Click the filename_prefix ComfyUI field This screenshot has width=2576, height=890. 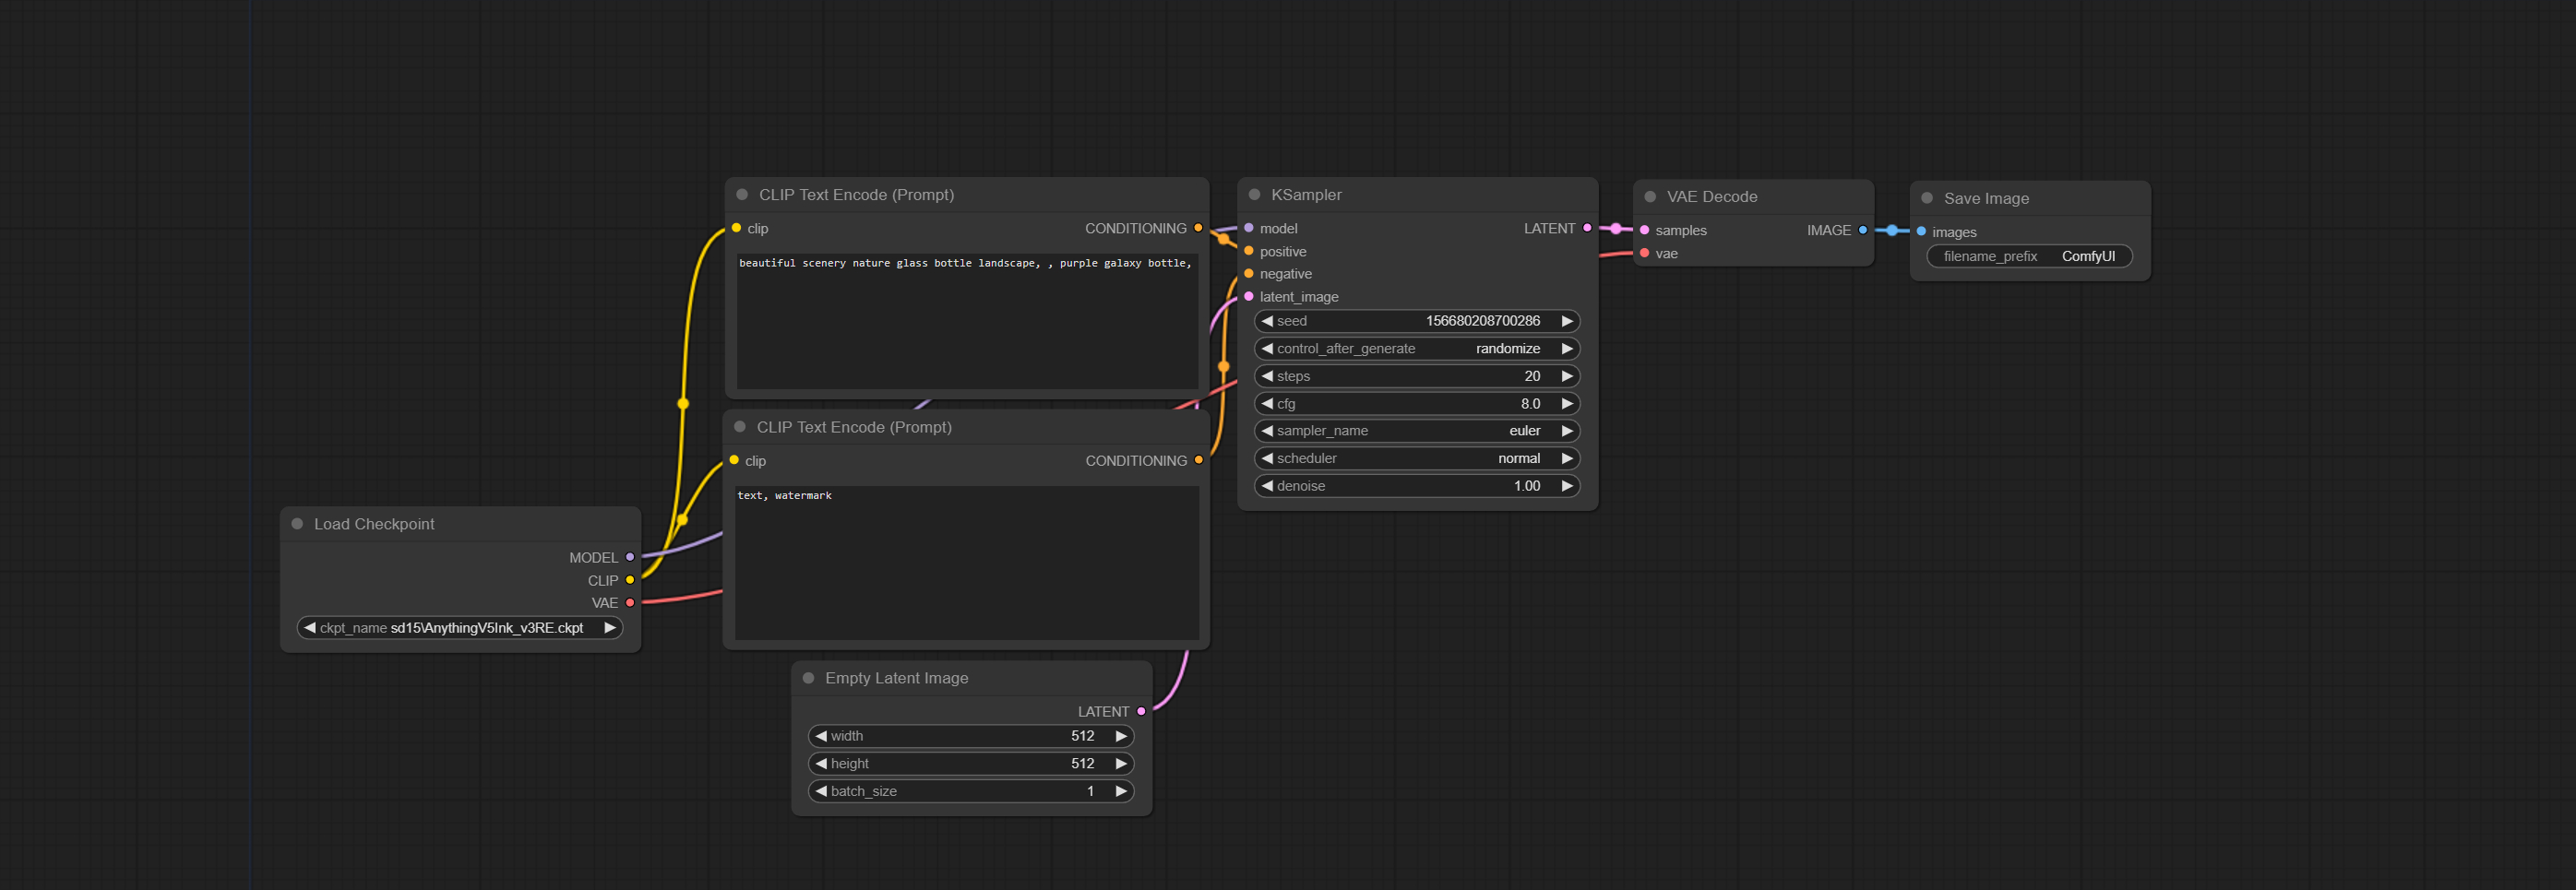coord(2029,257)
